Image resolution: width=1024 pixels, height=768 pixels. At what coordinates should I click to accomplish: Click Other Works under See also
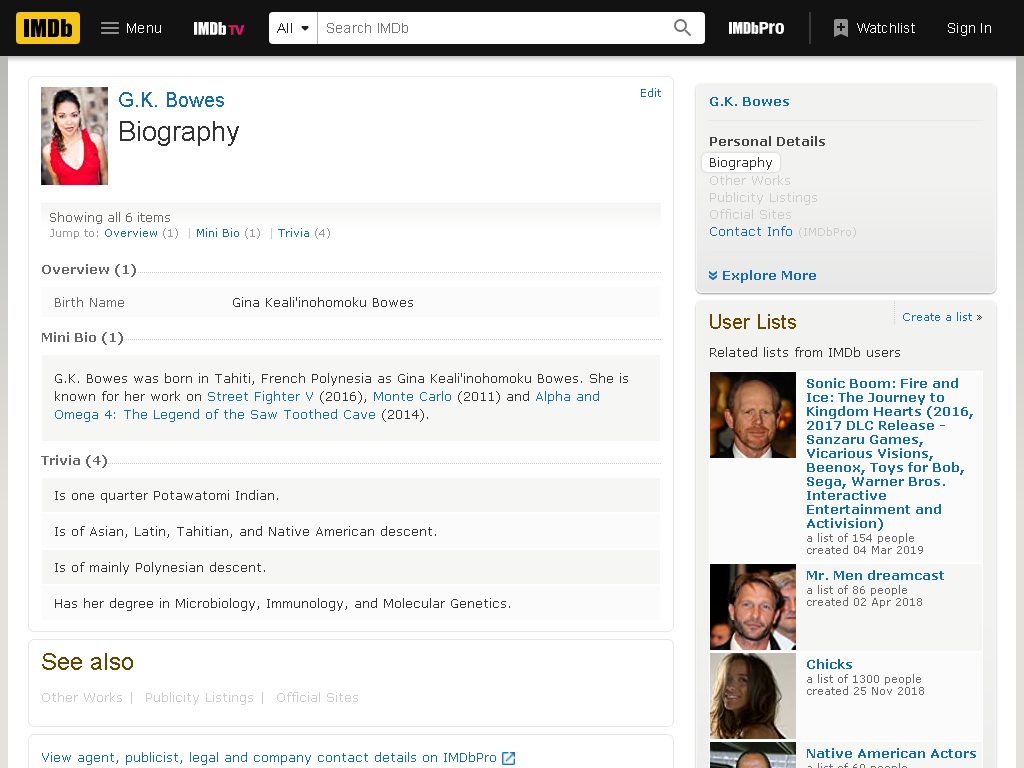click(x=82, y=697)
